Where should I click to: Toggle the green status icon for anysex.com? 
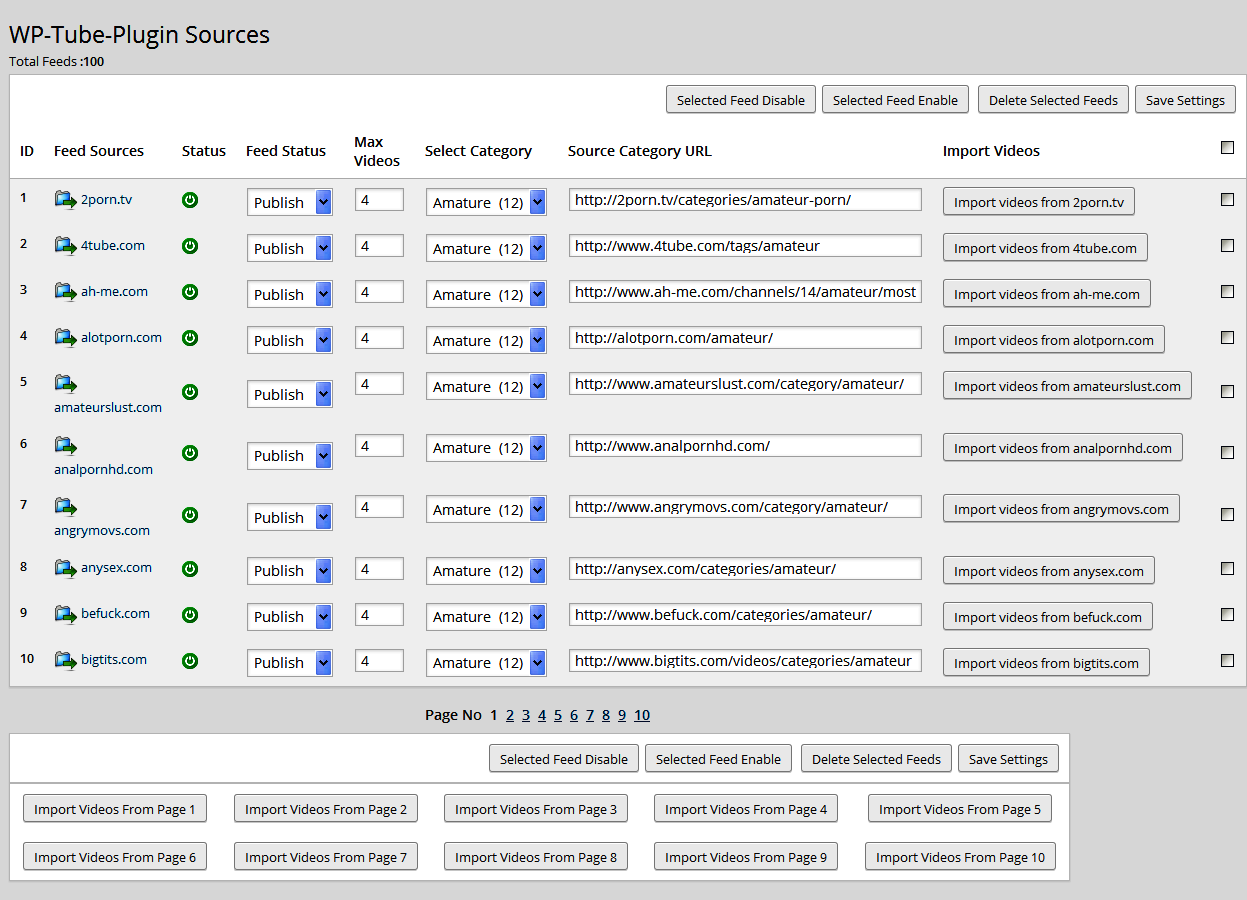click(190, 569)
